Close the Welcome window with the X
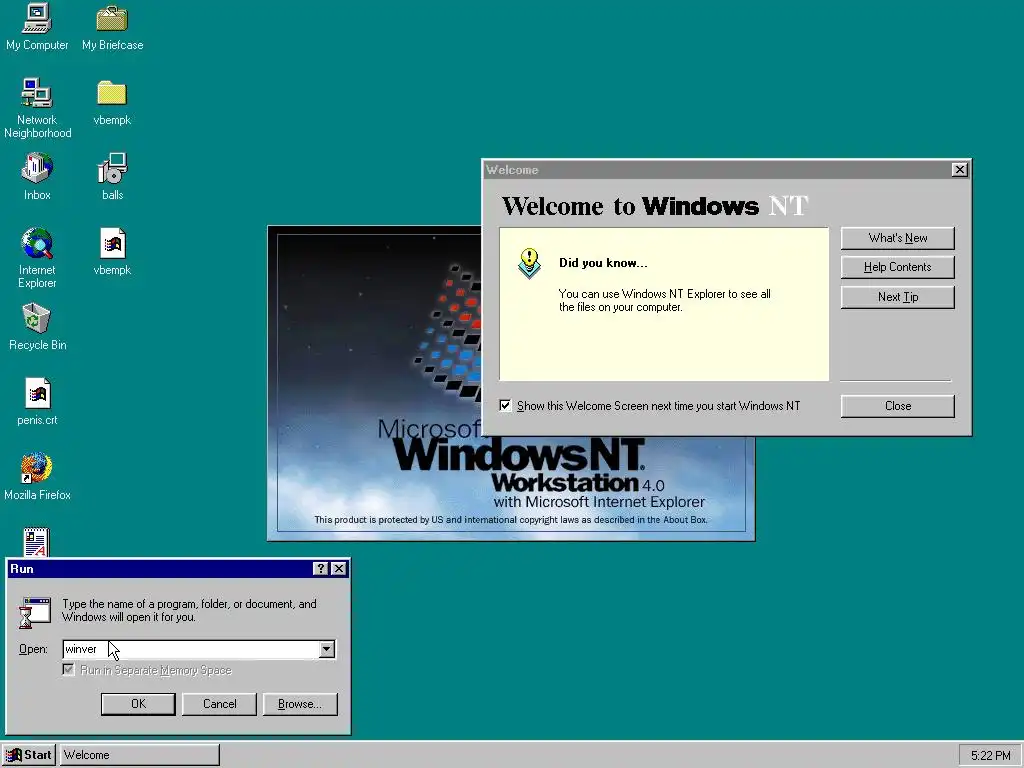This screenshot has width=1024, height=768. 959,170
